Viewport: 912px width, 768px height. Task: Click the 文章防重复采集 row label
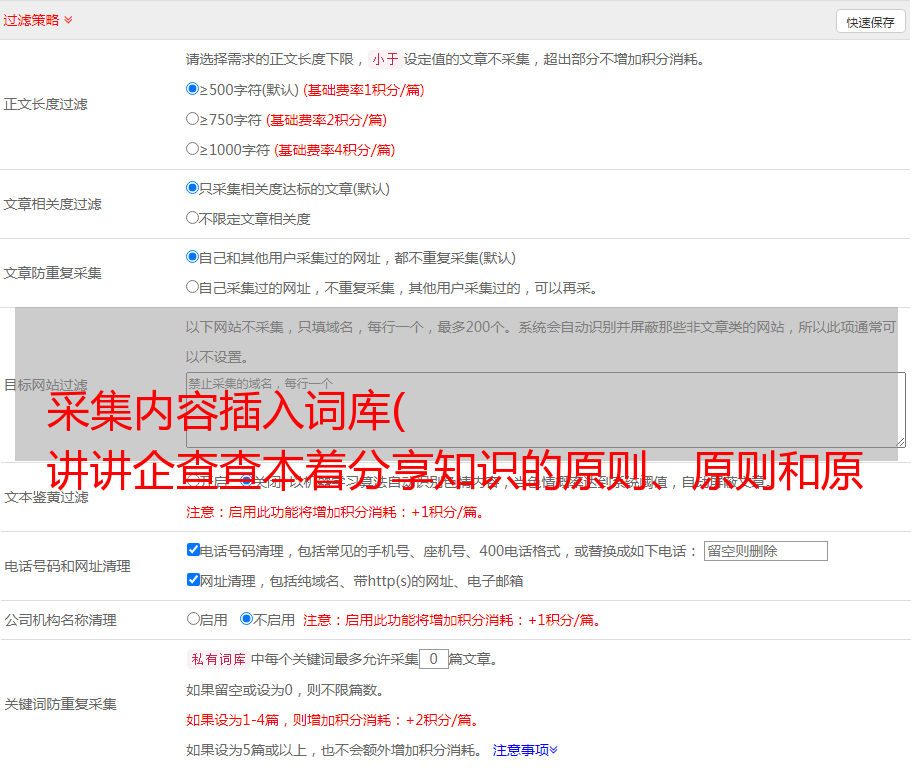point(53,273)
